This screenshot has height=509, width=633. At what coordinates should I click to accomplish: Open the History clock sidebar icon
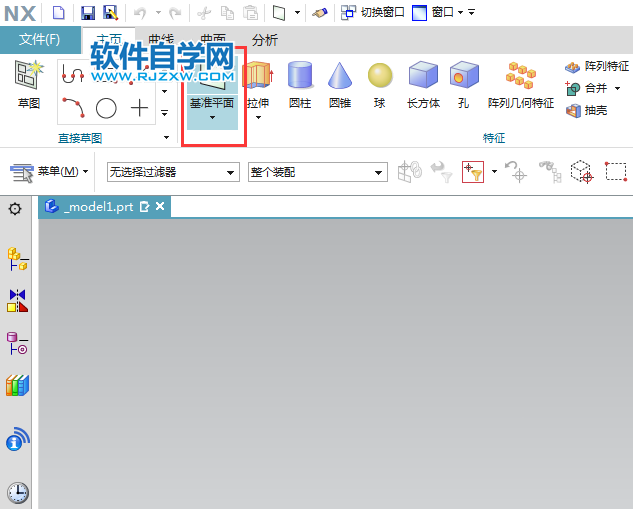click(x=18, y=492)
